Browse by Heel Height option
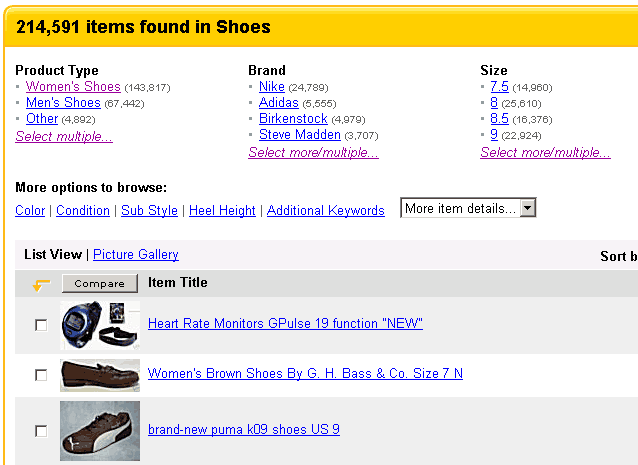Image resolution: width=638 pixels, height=465 pixels. pos(222,211)
